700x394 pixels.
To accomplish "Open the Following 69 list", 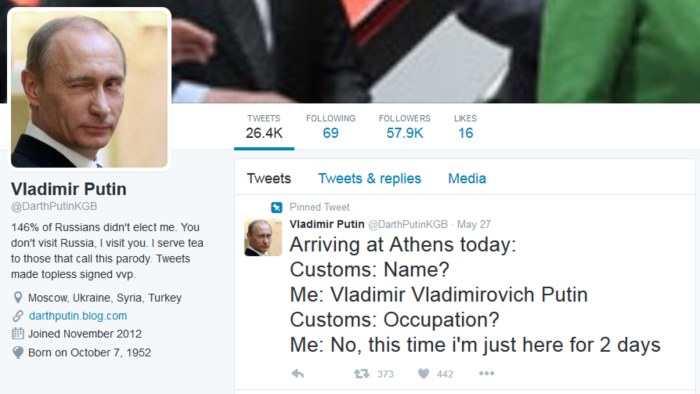I will tap(330, 127).
